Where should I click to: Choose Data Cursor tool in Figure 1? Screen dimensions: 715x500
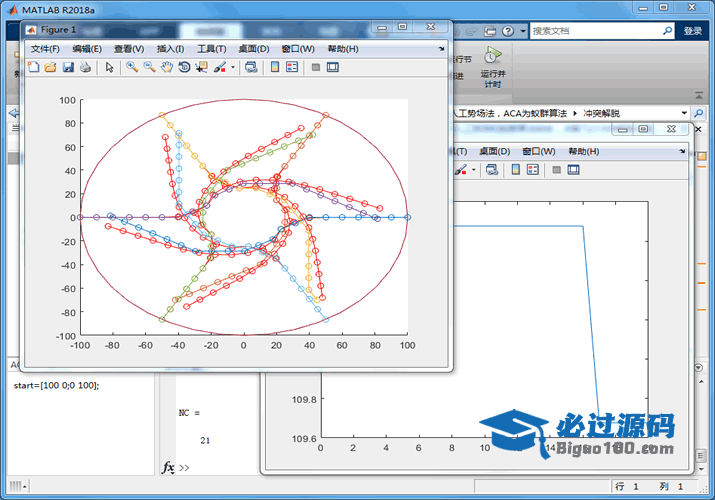point(202,67)
